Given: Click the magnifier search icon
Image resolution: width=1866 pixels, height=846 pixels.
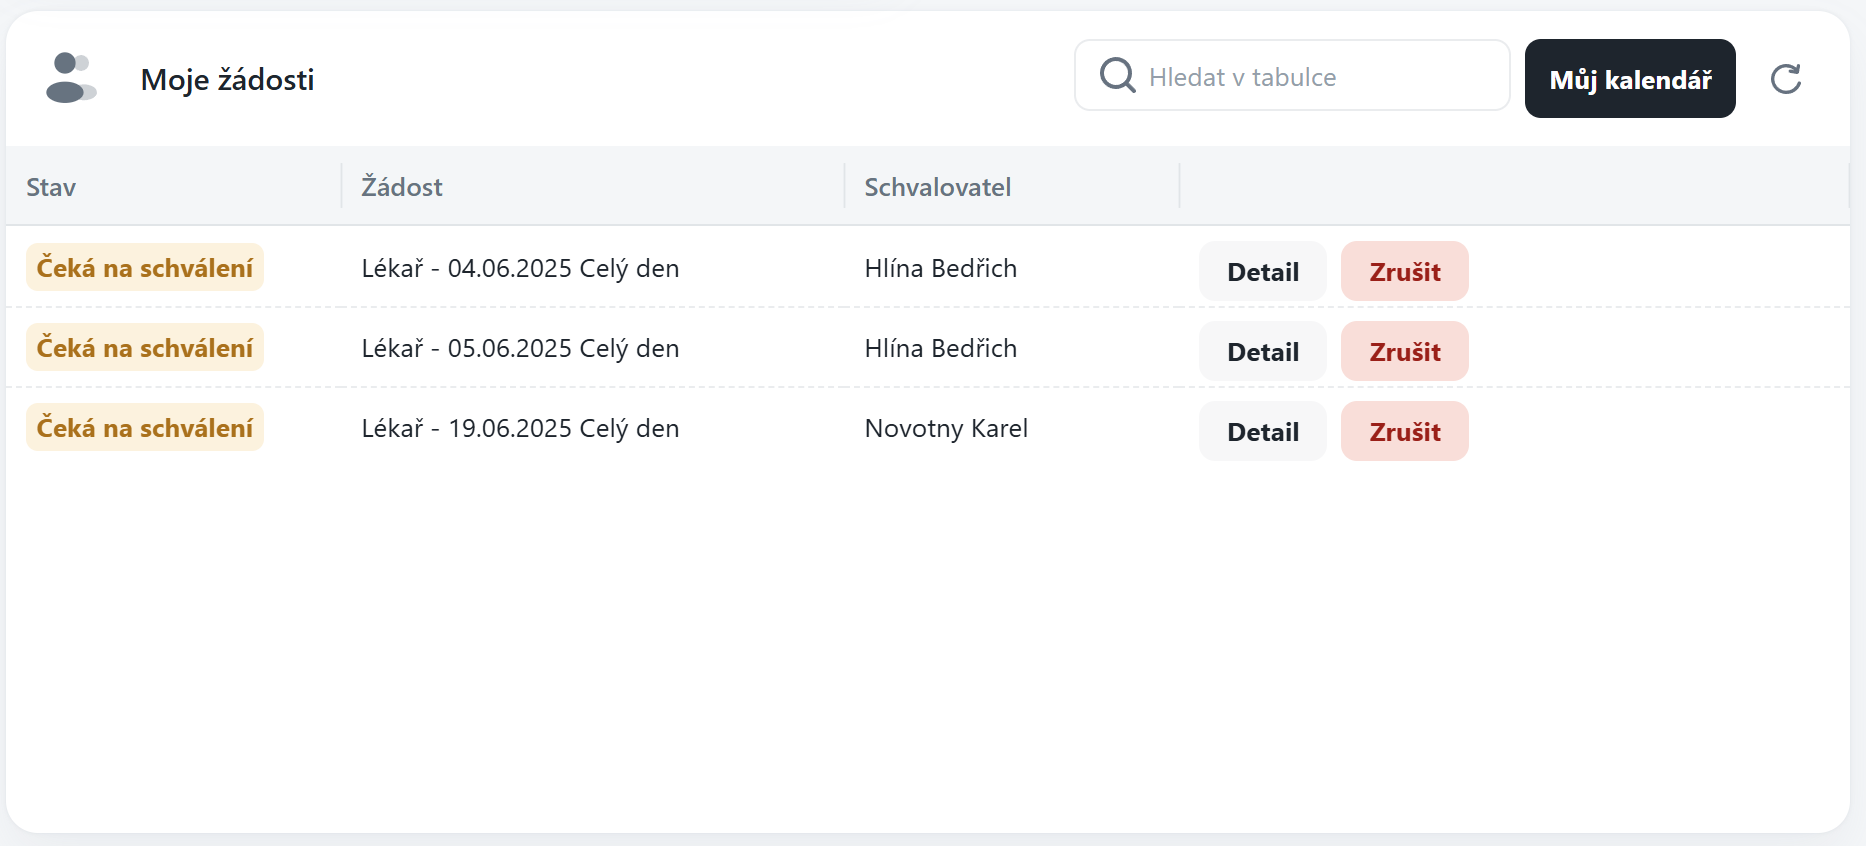Looking at the screenshot, I should coord(1117,76).
